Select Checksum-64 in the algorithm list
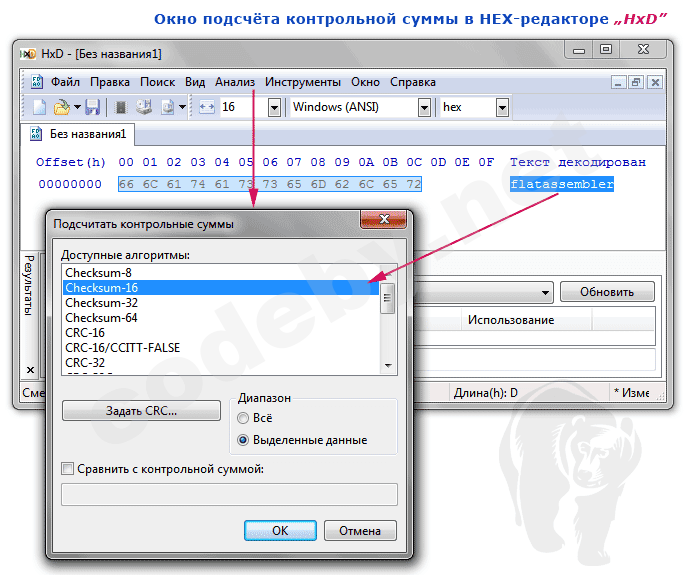This screenshot has width=689, height=575. tap(221, 318)
